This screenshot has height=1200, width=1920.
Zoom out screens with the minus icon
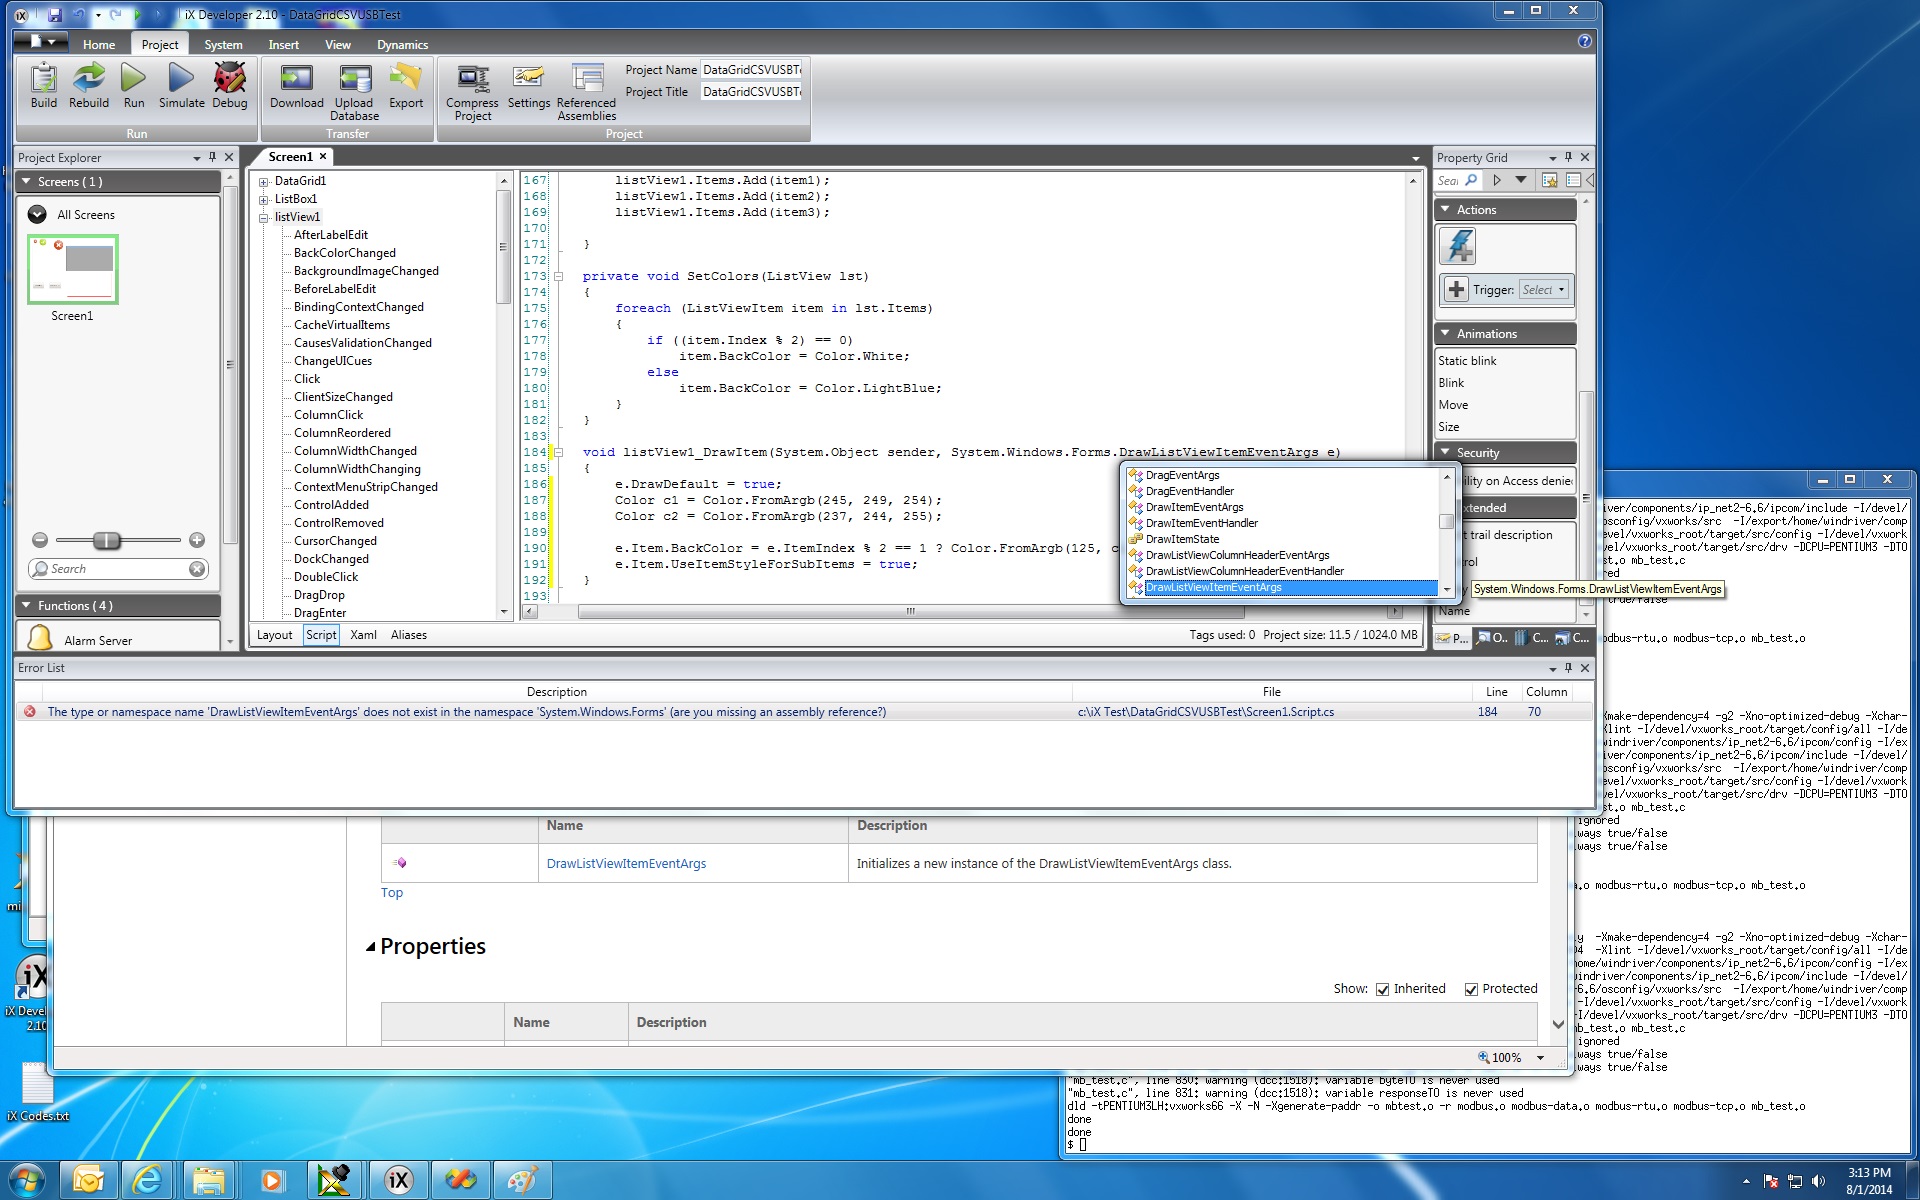coord(40,540)
